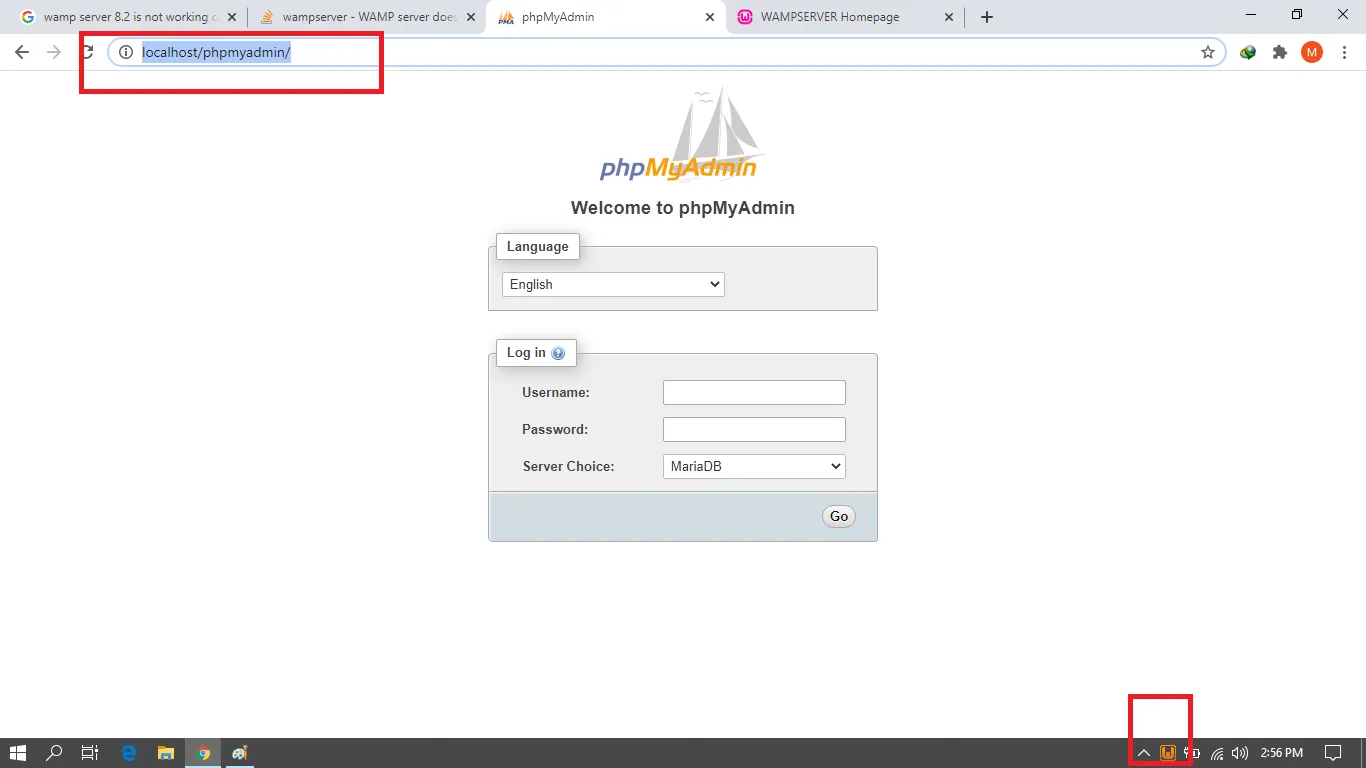Close the WAMPSERVER Homepage tab

949,17
